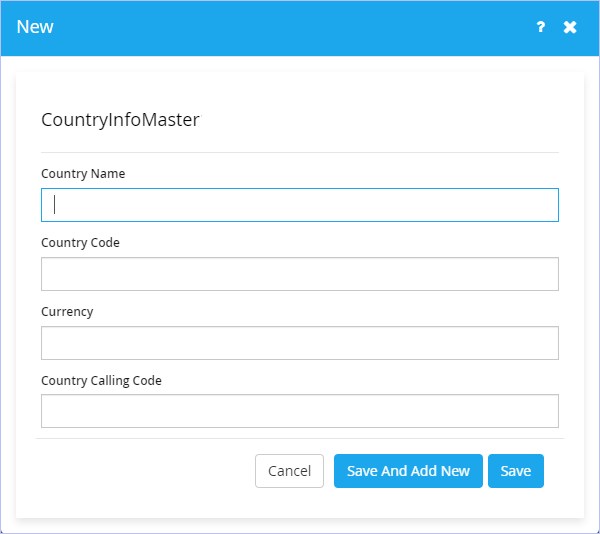
Task: Select the Currency label
Action: point(67,312)
